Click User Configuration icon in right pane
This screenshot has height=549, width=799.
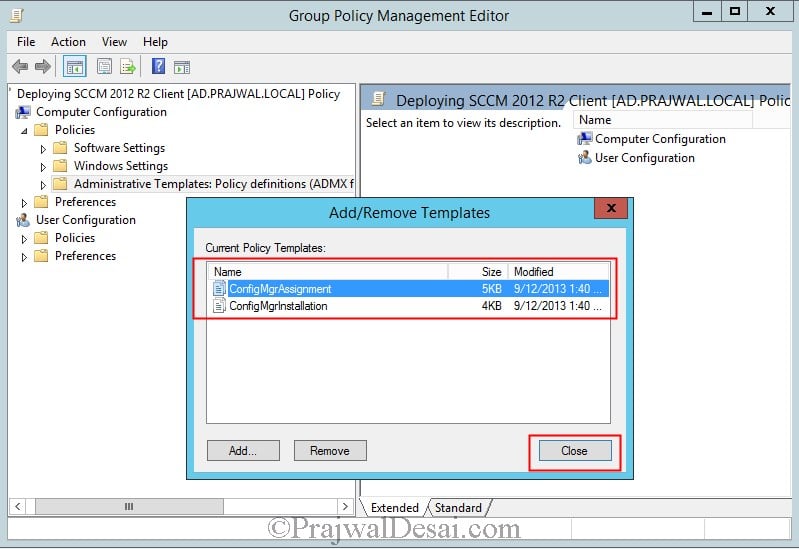[x=584, y=158]
